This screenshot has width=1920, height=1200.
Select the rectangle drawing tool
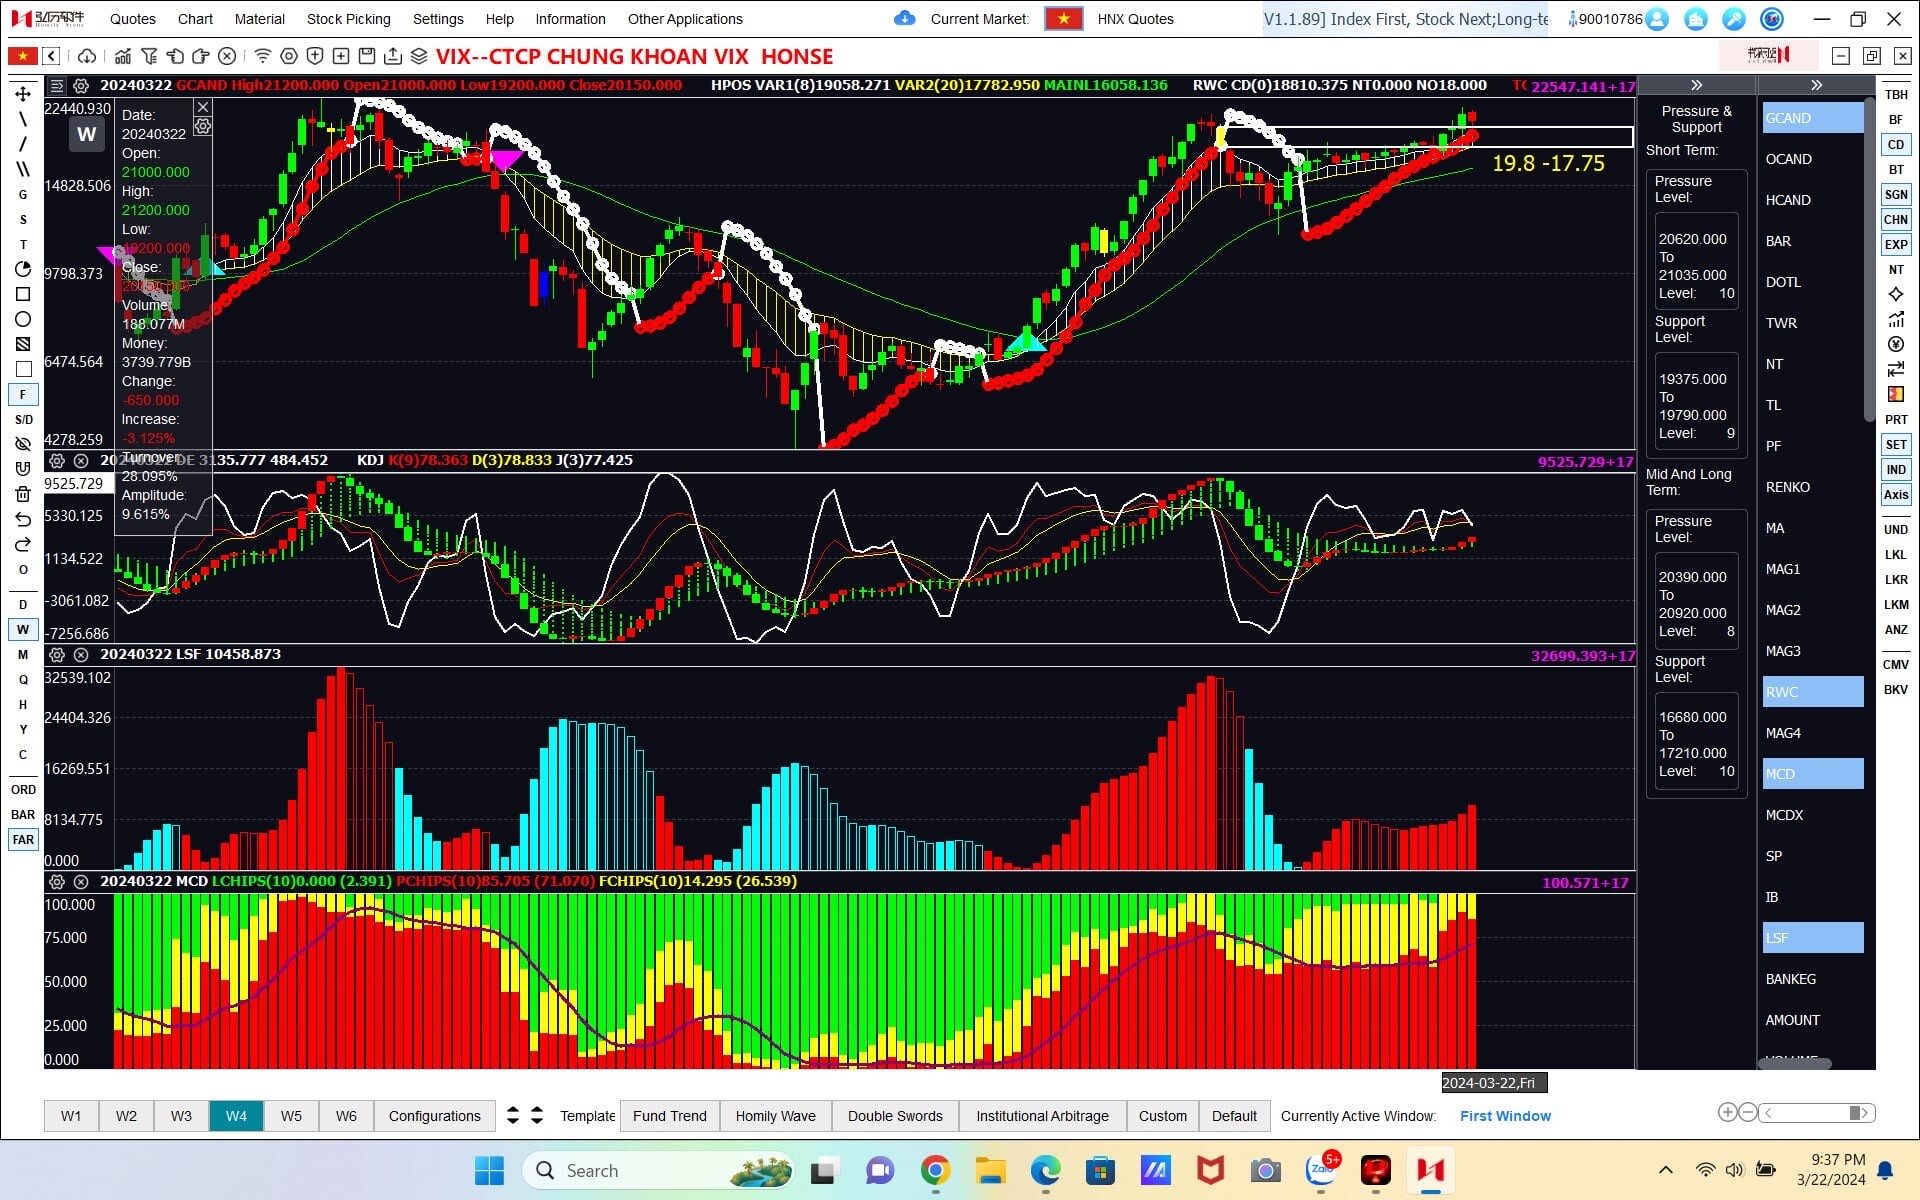tap(23, 294)
